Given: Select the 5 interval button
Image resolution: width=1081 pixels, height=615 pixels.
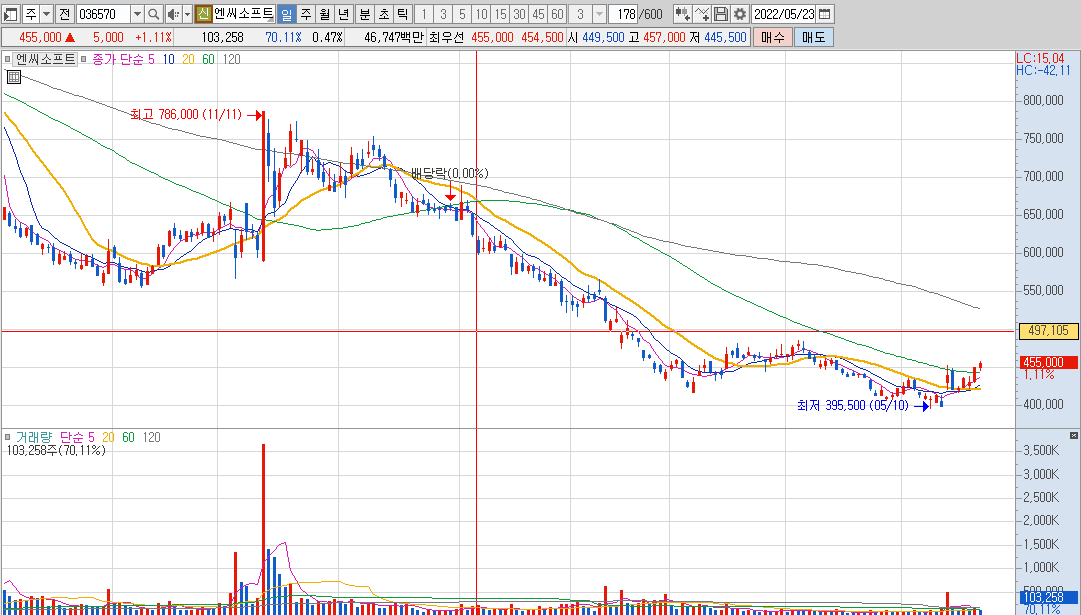Looking at the screenshot, I should (463, 14).
